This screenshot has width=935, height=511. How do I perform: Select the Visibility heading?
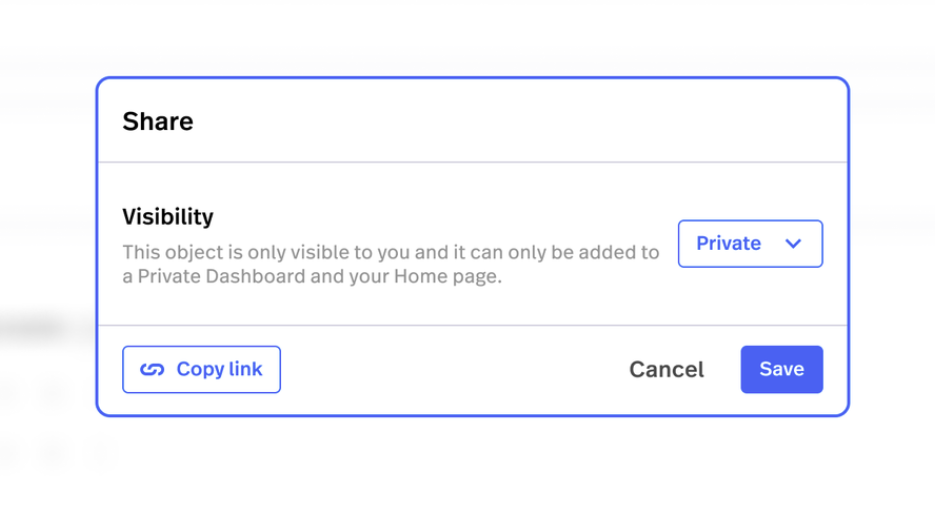coord(168,216)
